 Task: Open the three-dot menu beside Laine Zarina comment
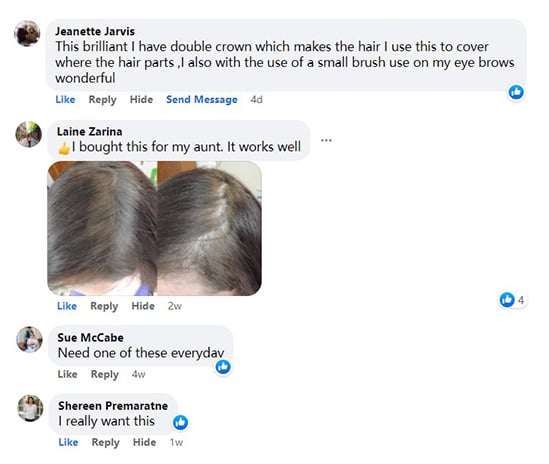pyautogui.click(x=326, y=140)
